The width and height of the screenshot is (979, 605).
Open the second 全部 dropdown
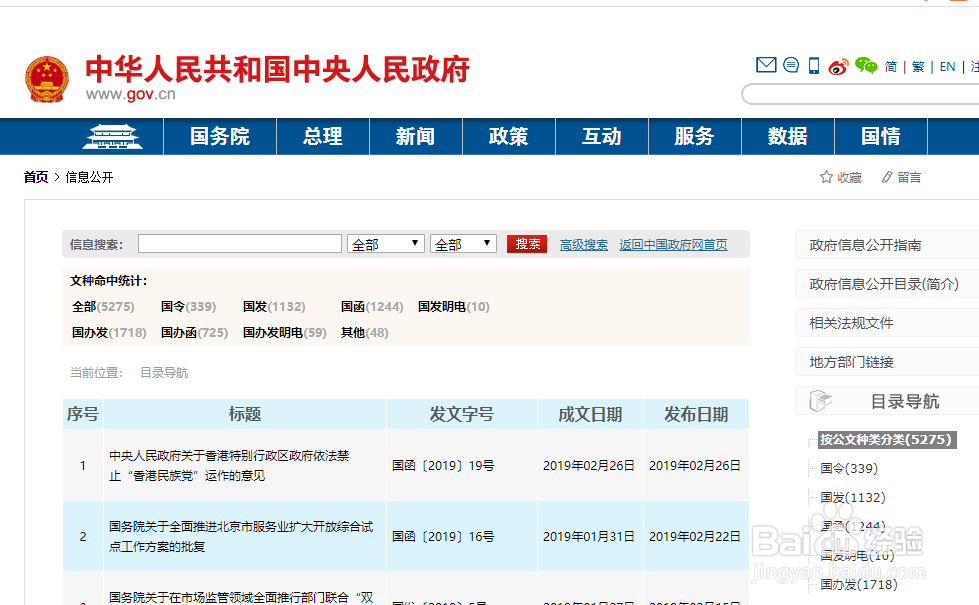tap(463, 243)
